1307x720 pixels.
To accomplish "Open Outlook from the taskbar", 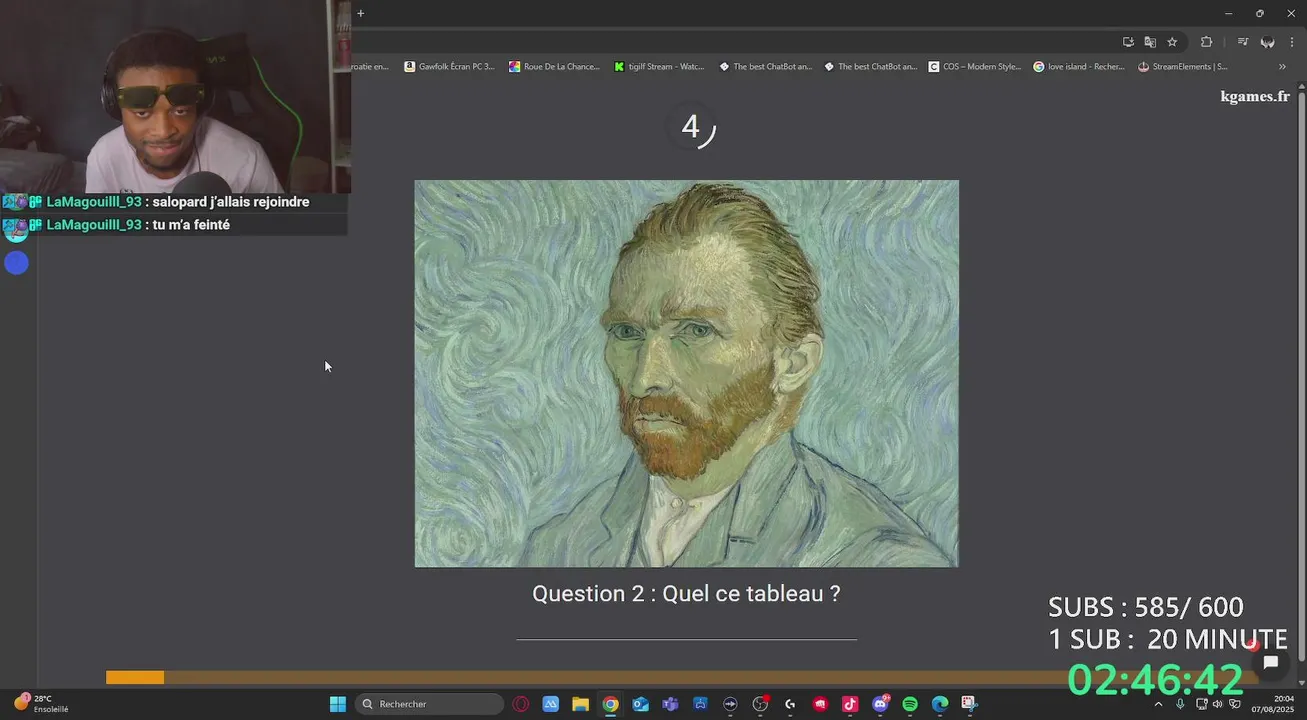I will (x=640, y=704).
